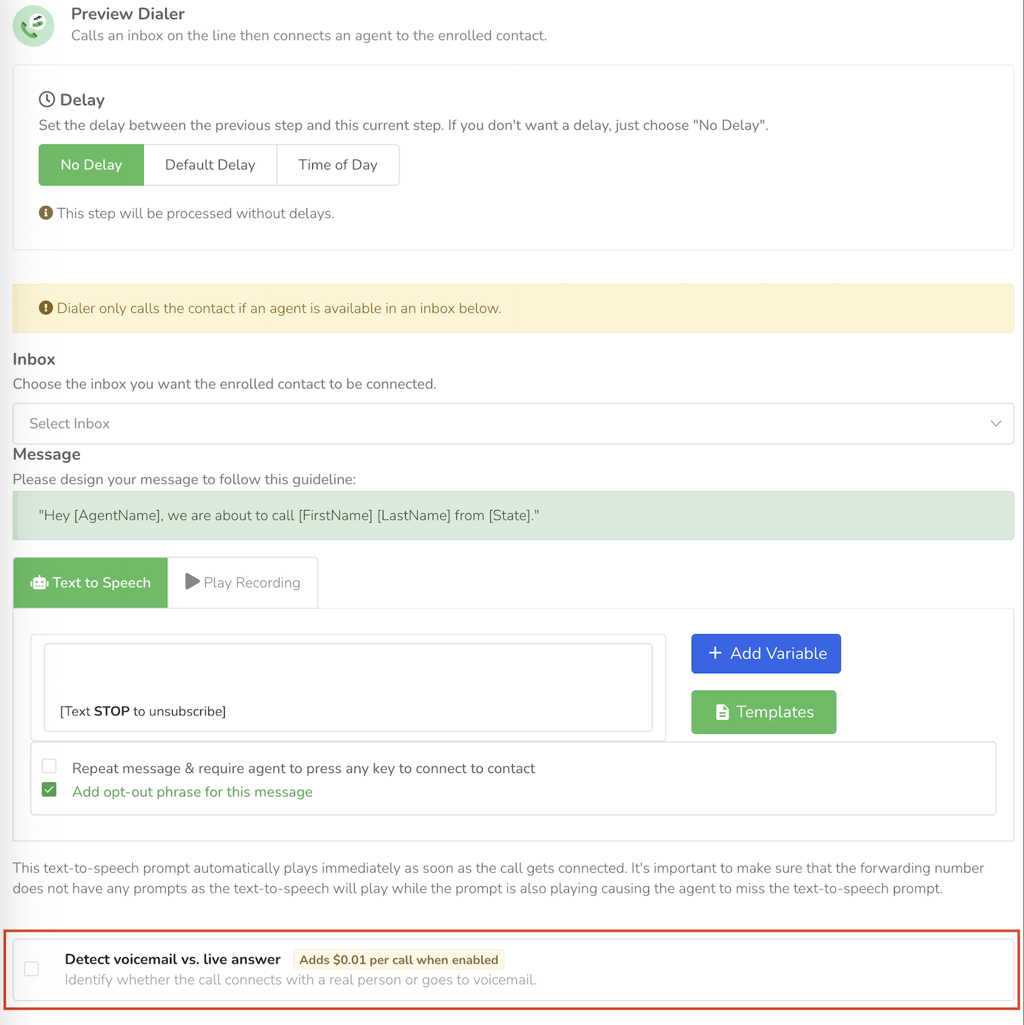
Task: Enable Repeat message require key press checkbox
Action: (49, 765)
